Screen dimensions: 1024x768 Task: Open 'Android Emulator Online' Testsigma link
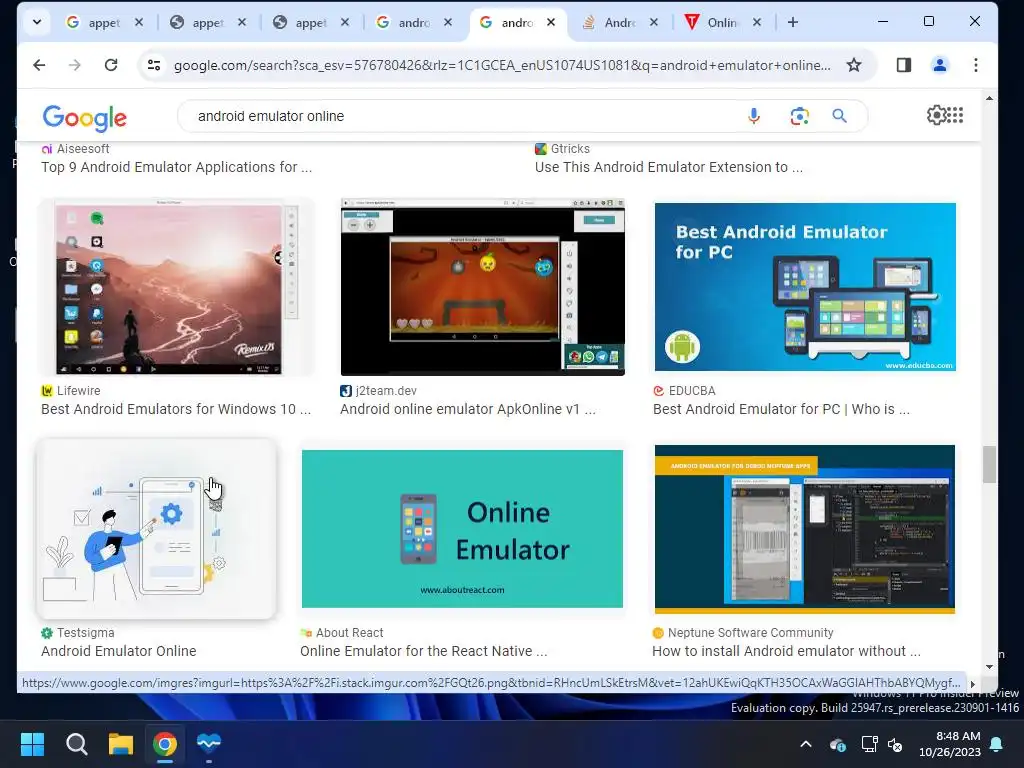point(119,651)
